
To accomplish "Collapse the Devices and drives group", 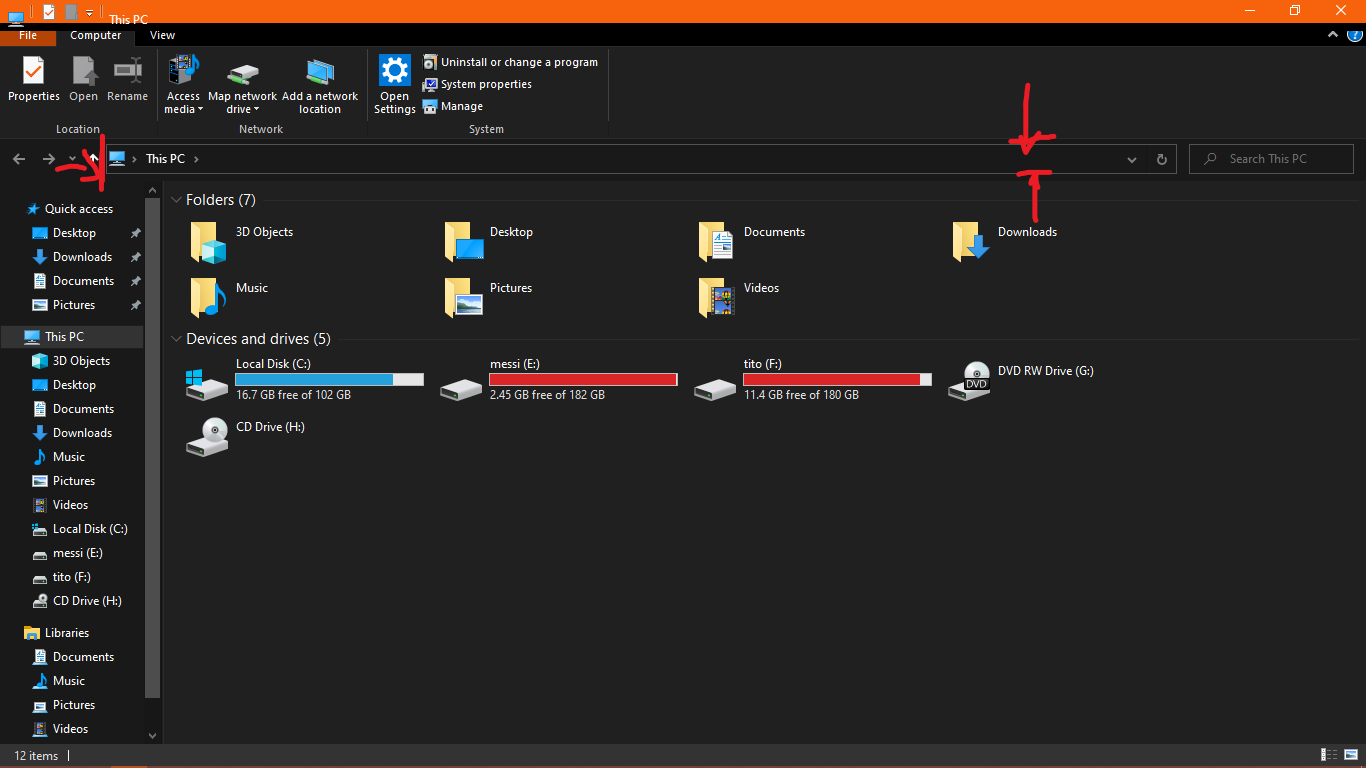I will click(x=177, y=339).
